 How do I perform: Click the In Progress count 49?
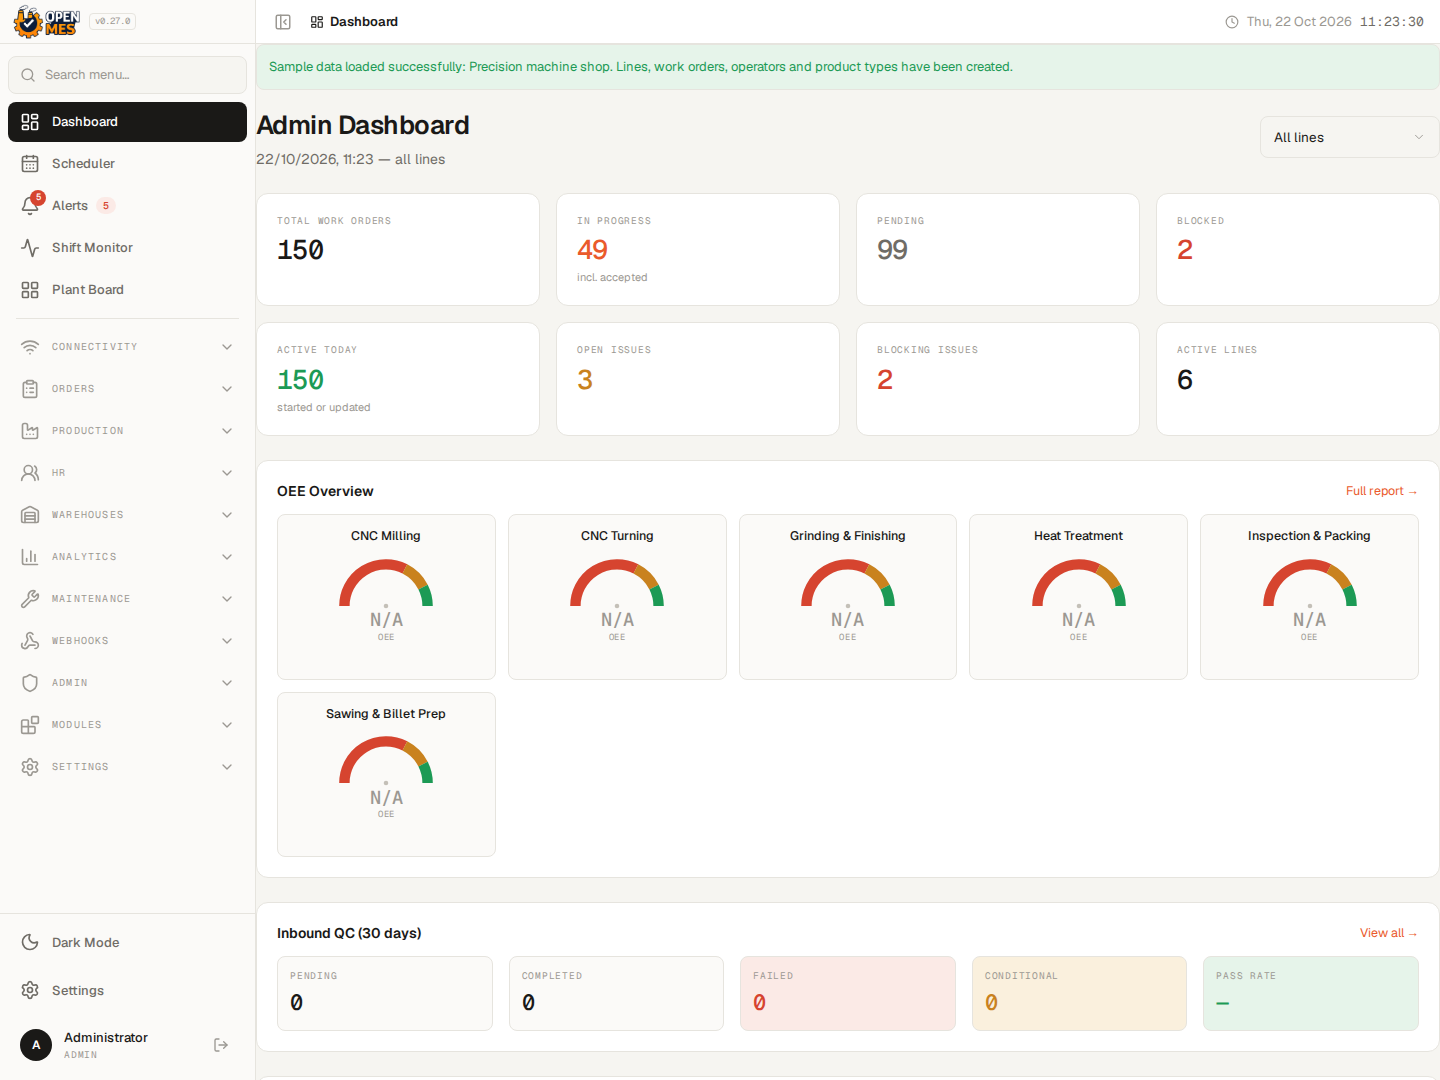point(592,250)
